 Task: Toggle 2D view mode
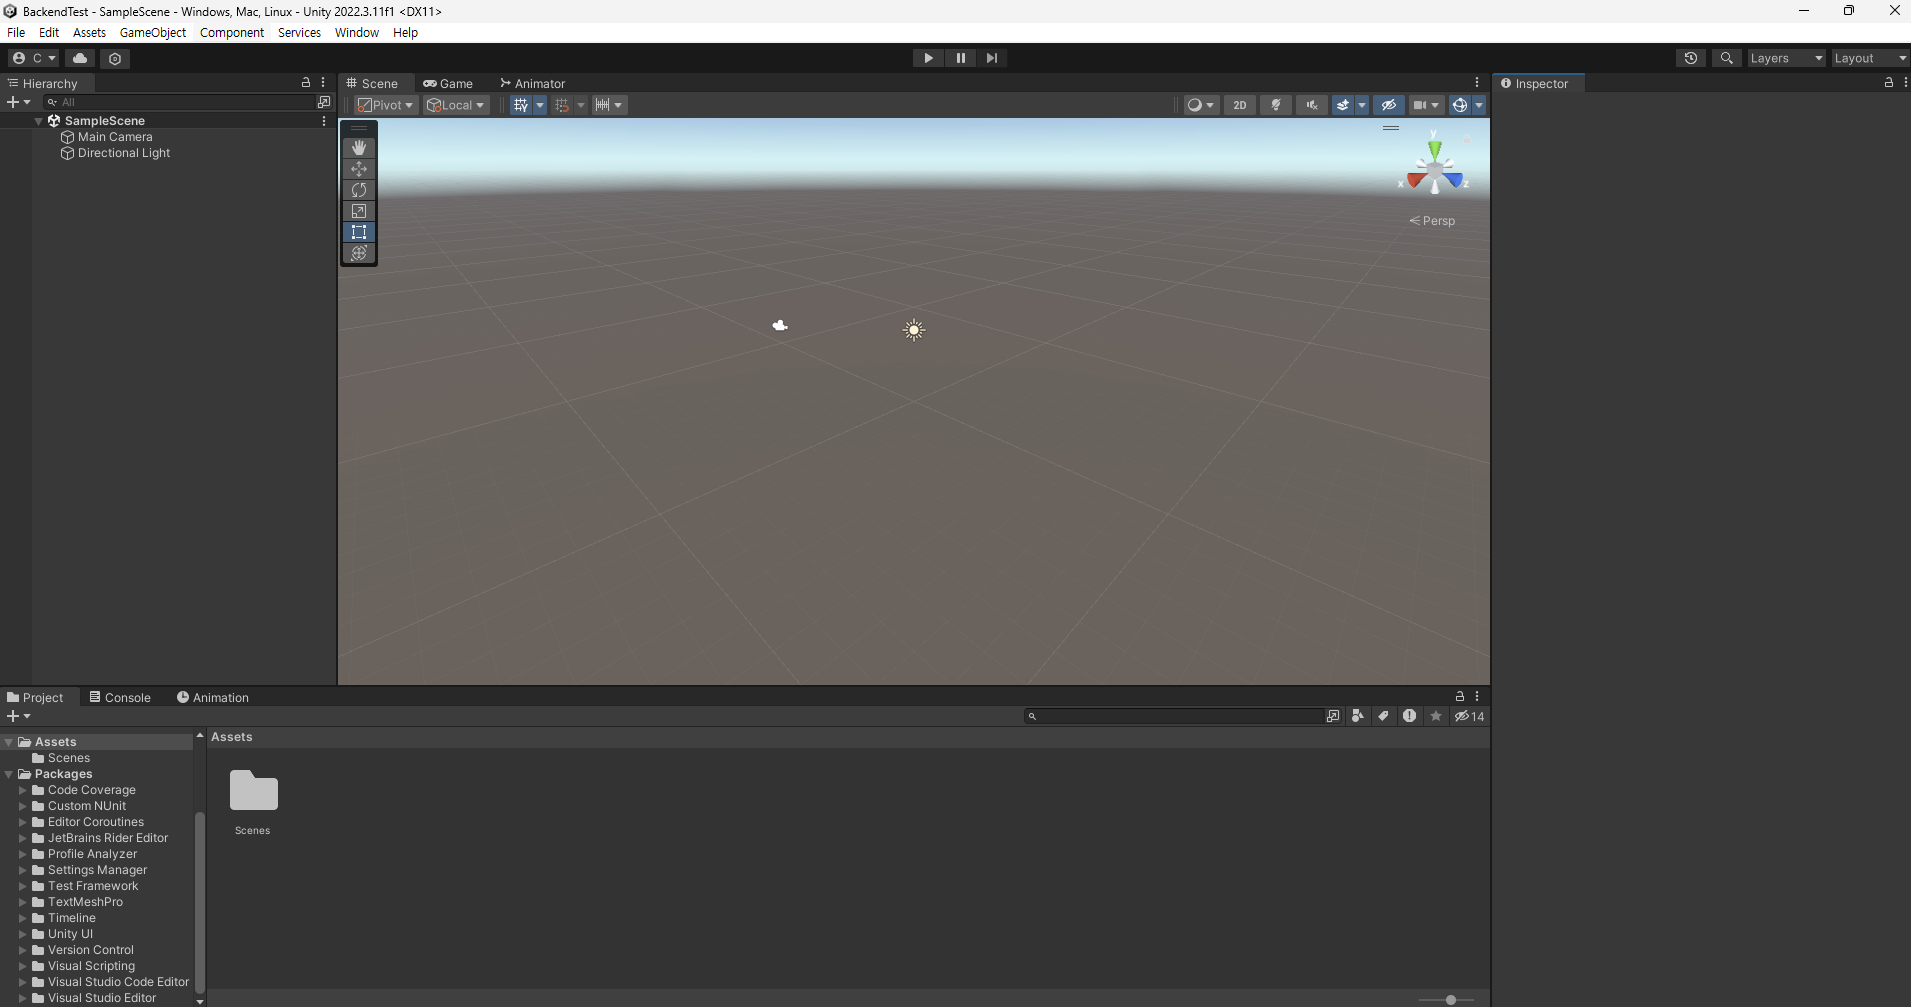pyautogui.click(x=1239, y=104)
